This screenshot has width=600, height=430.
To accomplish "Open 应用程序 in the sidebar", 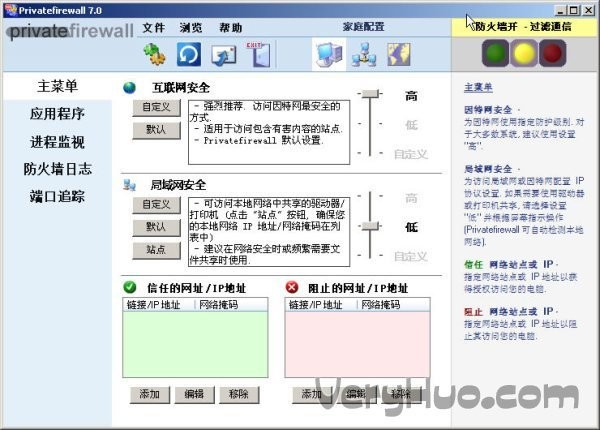I will point(57,114).
